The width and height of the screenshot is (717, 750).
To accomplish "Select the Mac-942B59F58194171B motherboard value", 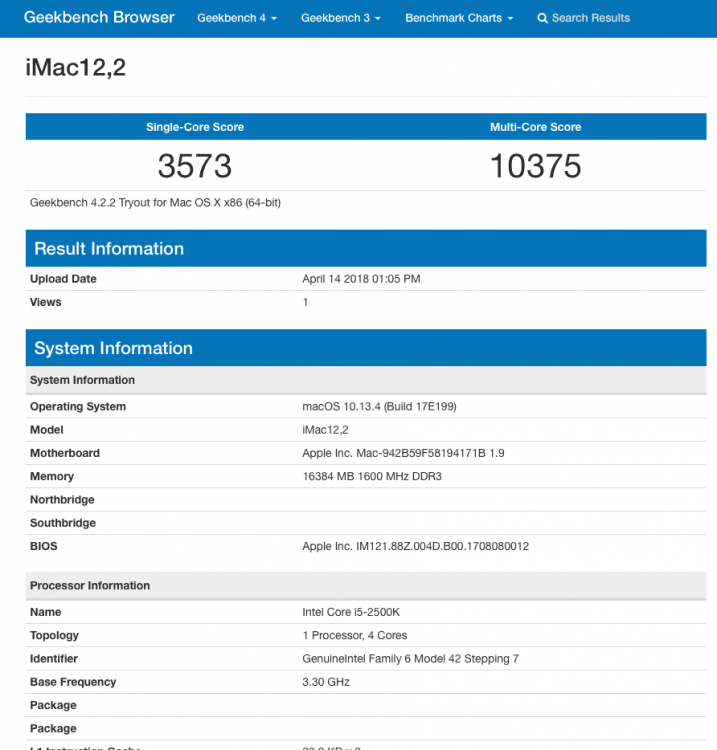I will (x=403, y=453).
